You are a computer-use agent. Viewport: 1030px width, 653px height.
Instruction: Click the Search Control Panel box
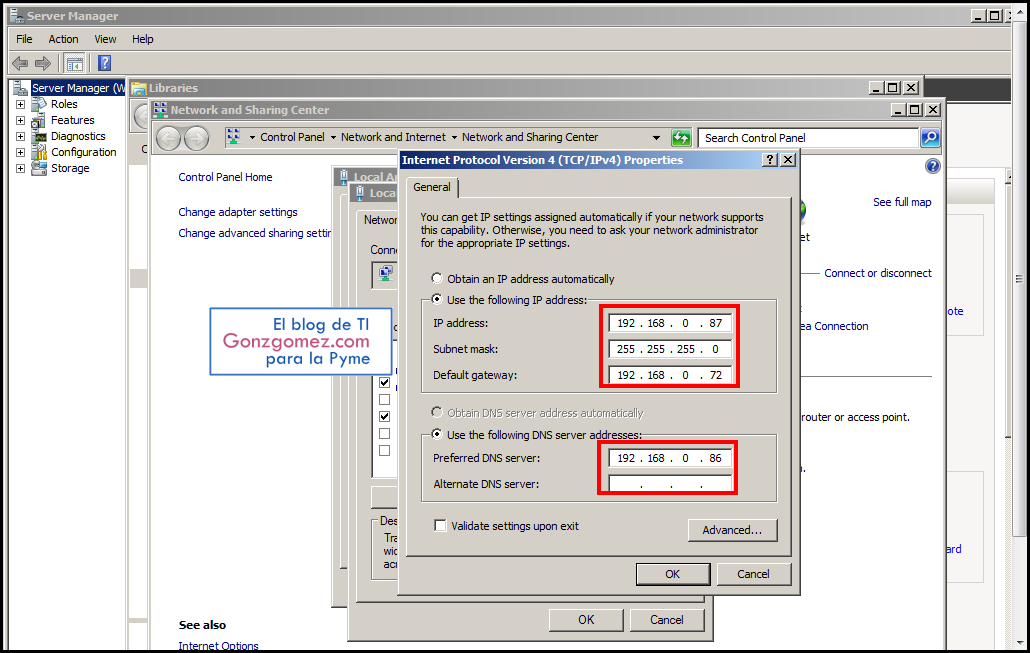pos(808,138)
